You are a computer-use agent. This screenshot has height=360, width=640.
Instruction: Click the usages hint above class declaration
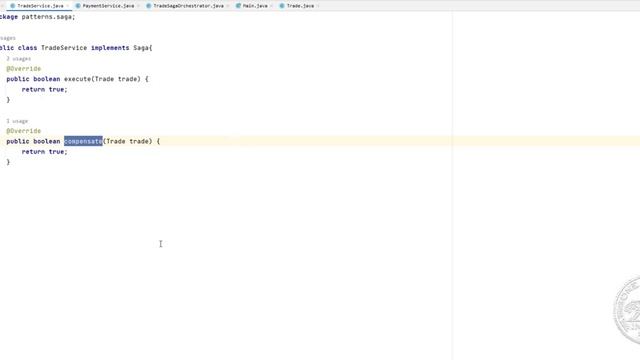pyautogui.click(x=8, y=38)
